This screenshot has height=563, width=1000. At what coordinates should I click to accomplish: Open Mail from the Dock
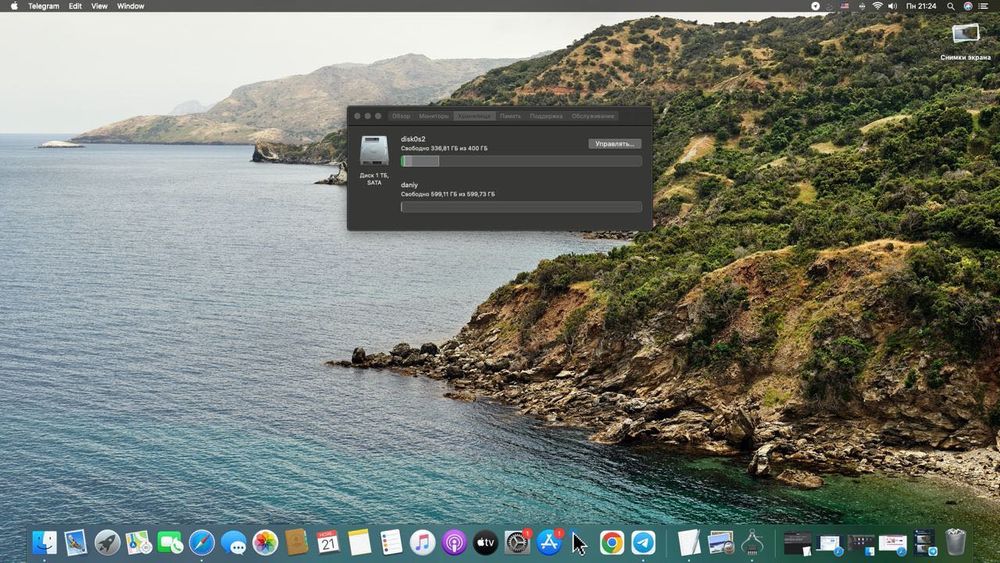point(76,543)
